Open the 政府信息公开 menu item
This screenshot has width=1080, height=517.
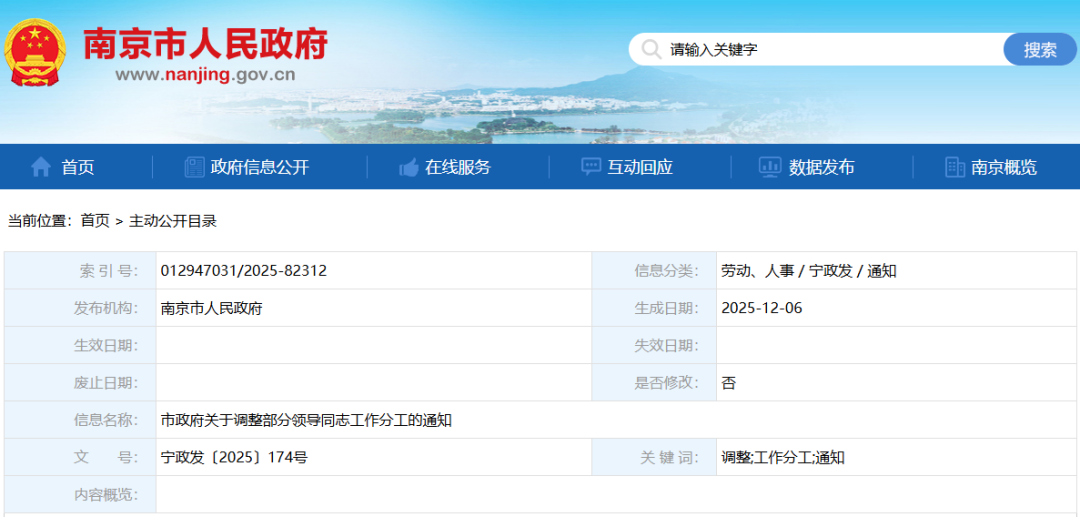[x=260, y=167]
